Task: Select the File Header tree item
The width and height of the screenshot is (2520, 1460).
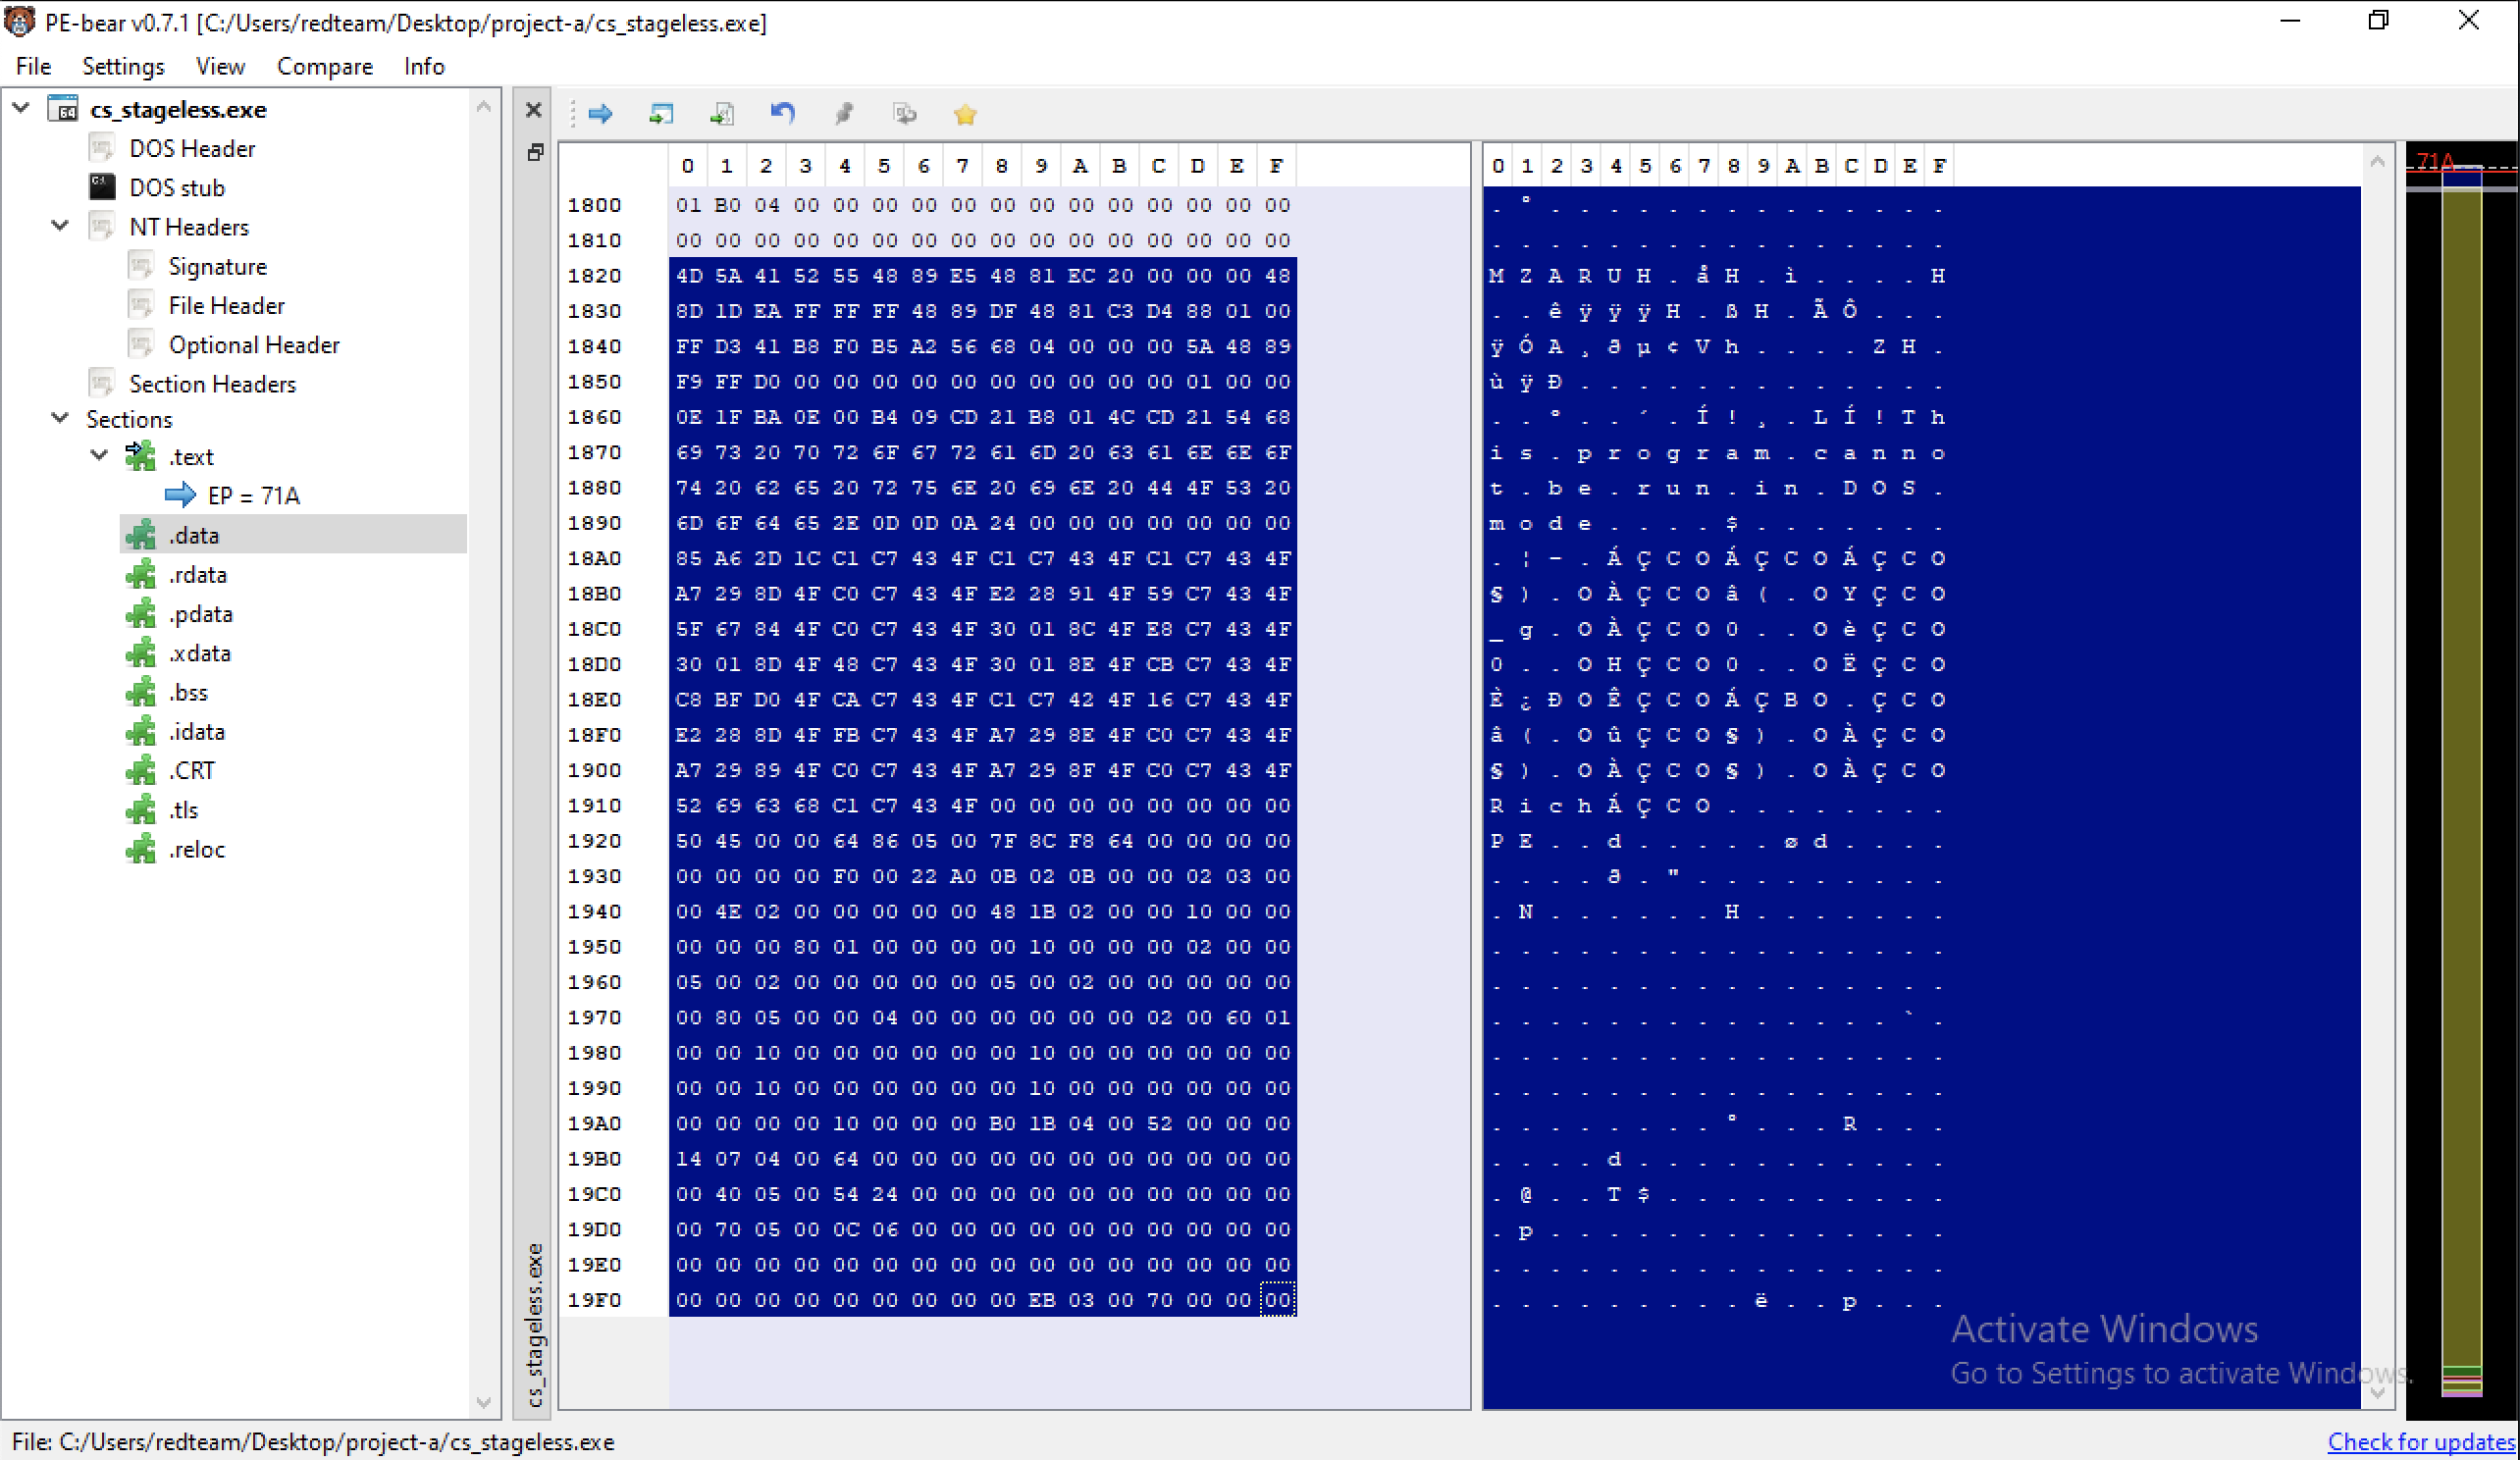Action: coord(227,305)
